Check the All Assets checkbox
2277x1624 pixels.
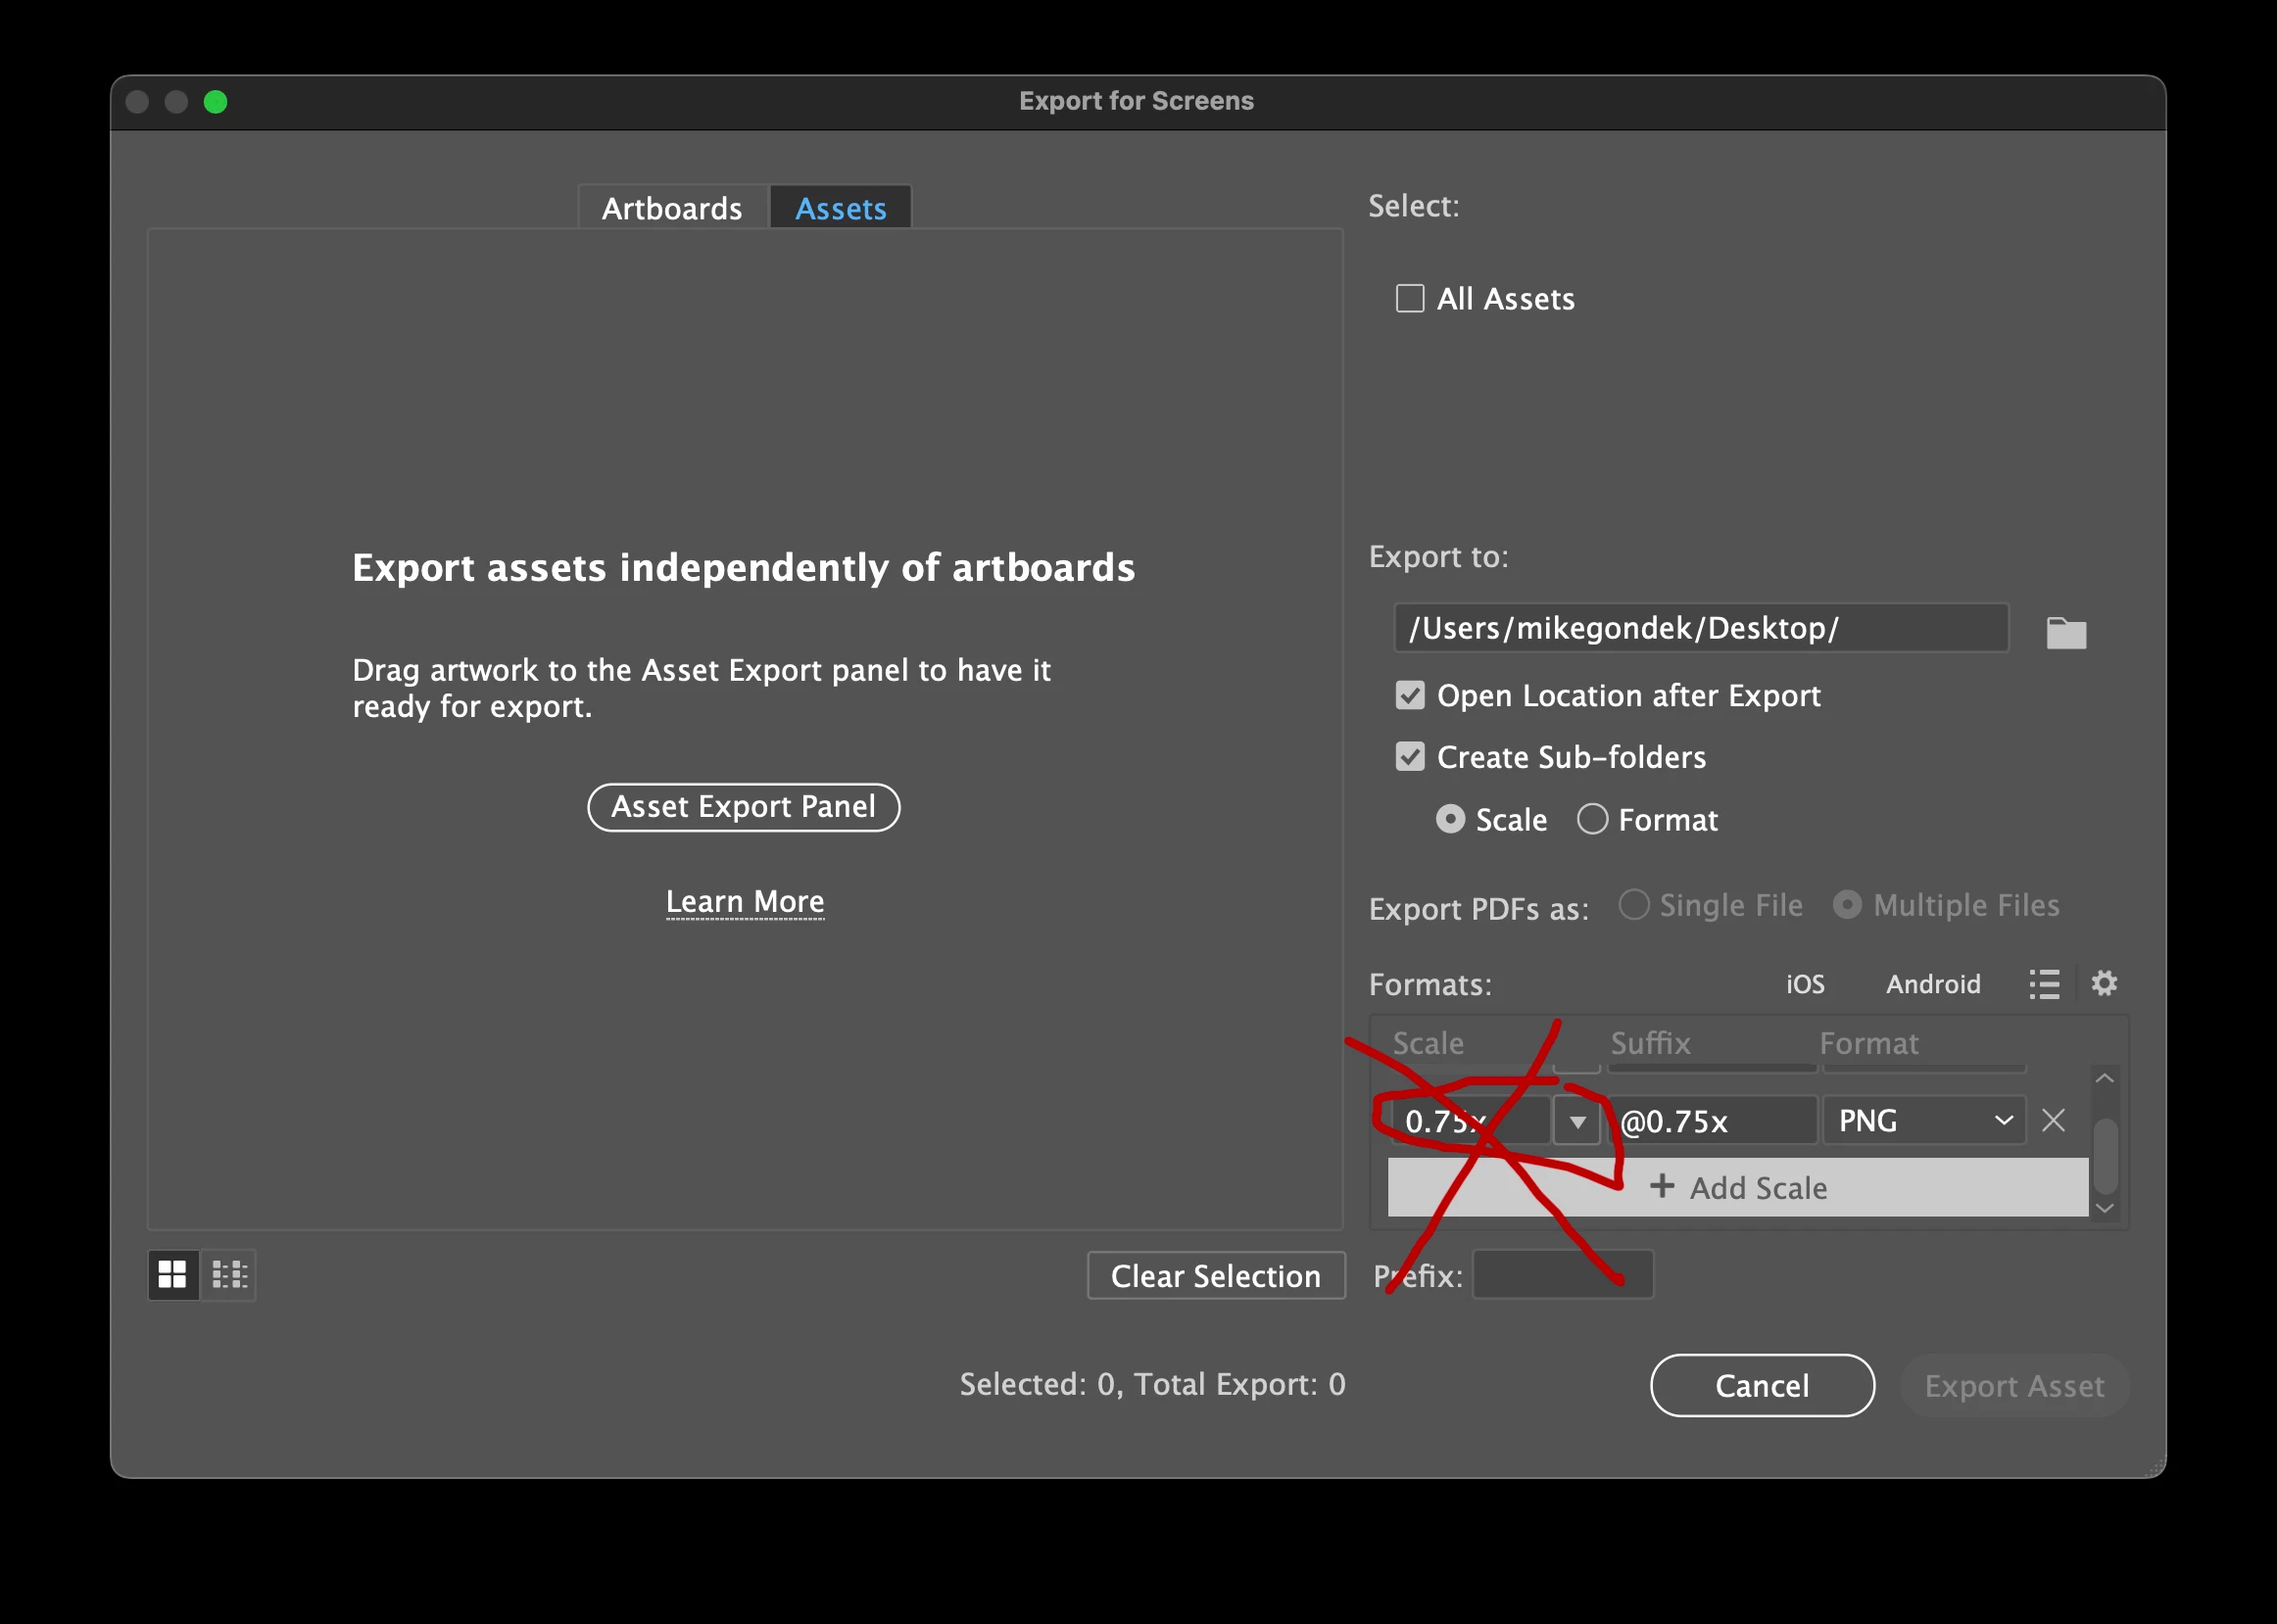[1410, 299]
